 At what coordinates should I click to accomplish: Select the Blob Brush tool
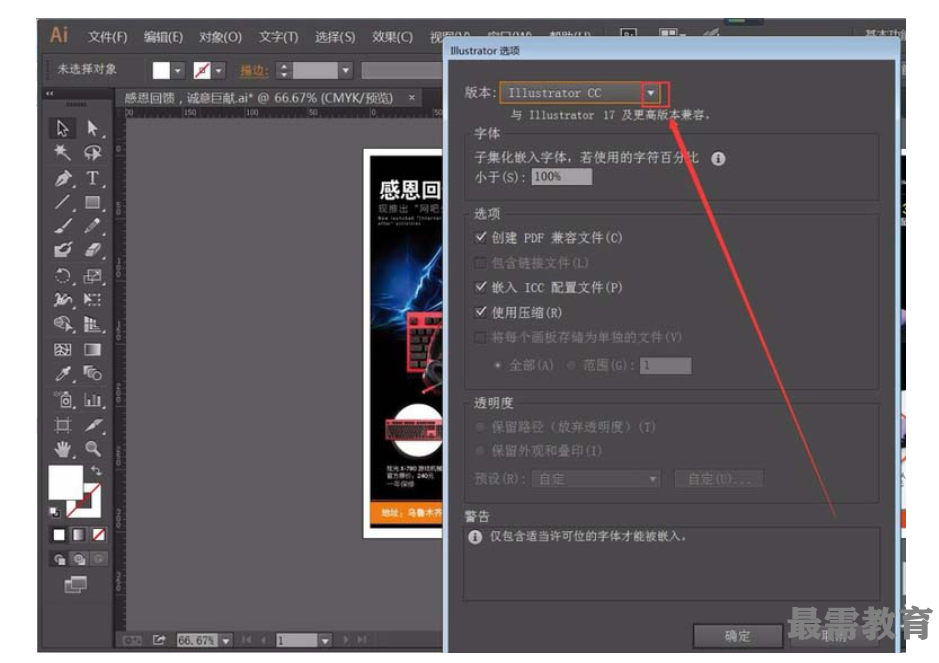62,250
